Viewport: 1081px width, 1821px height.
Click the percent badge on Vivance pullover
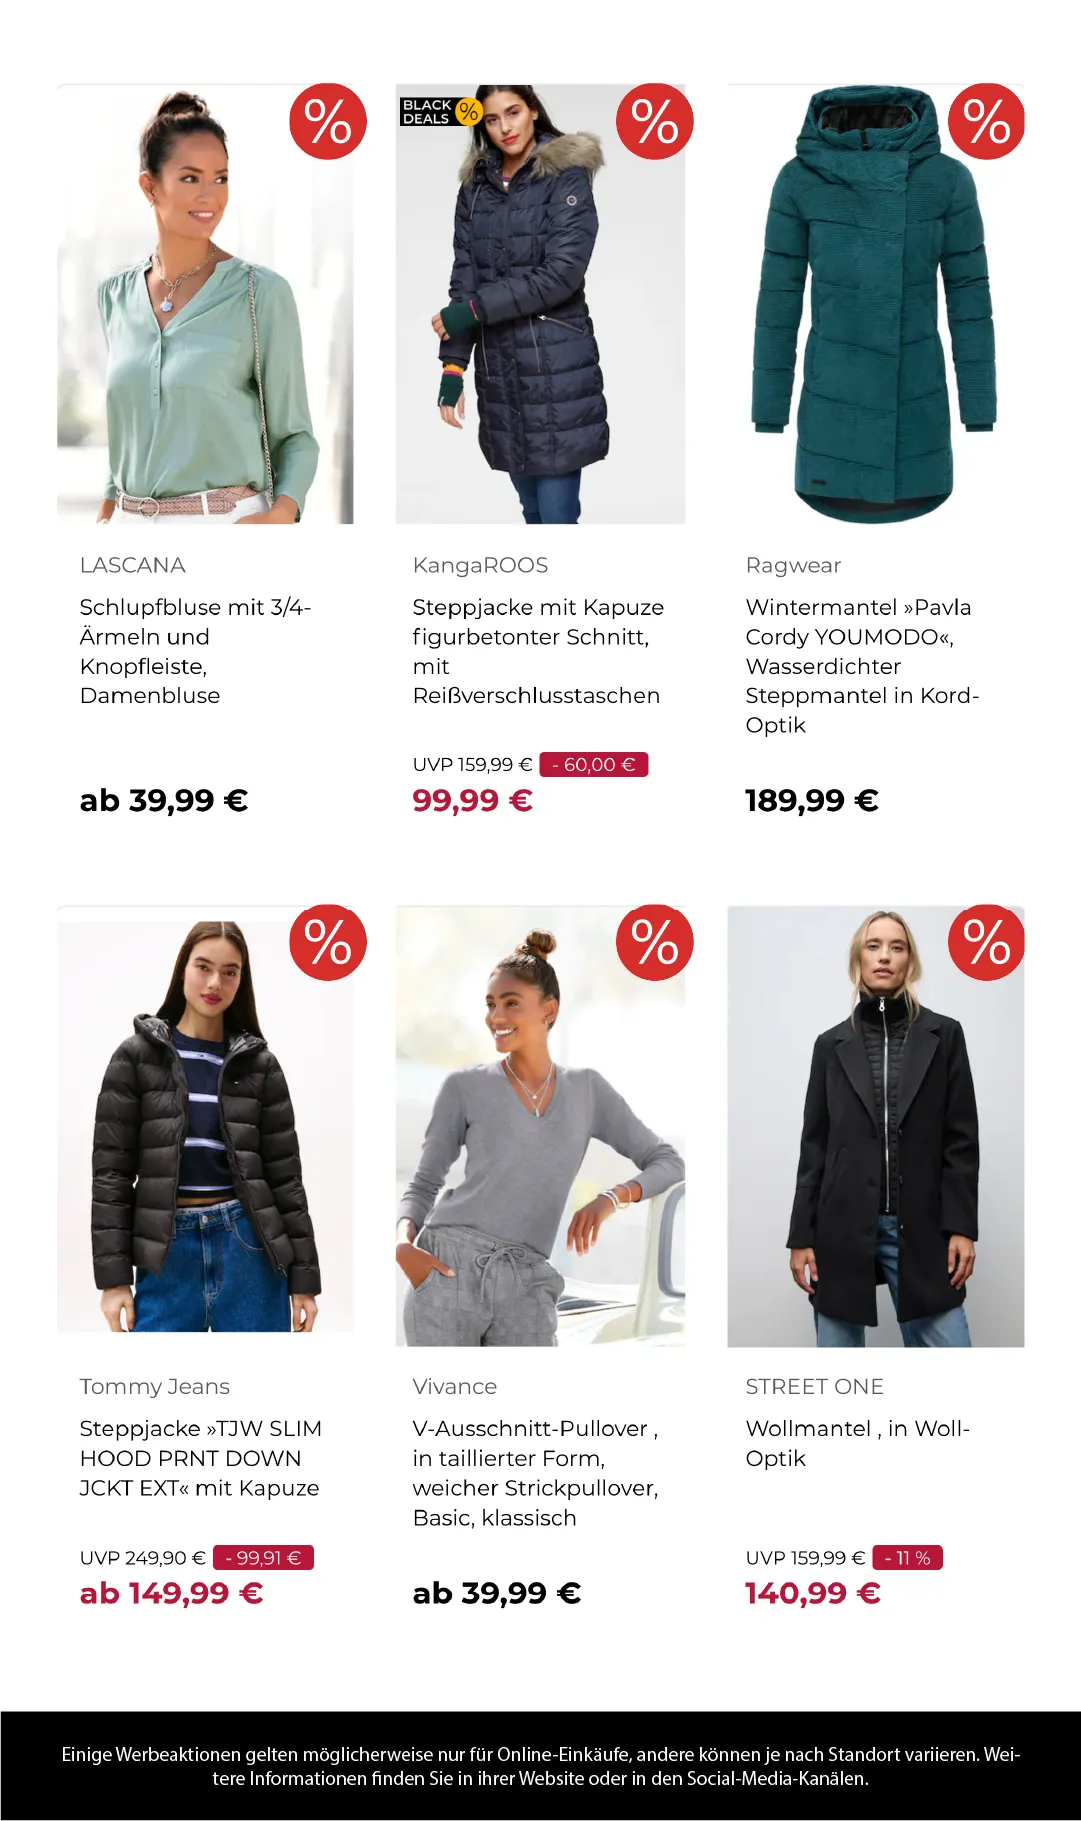pos(655,942)
